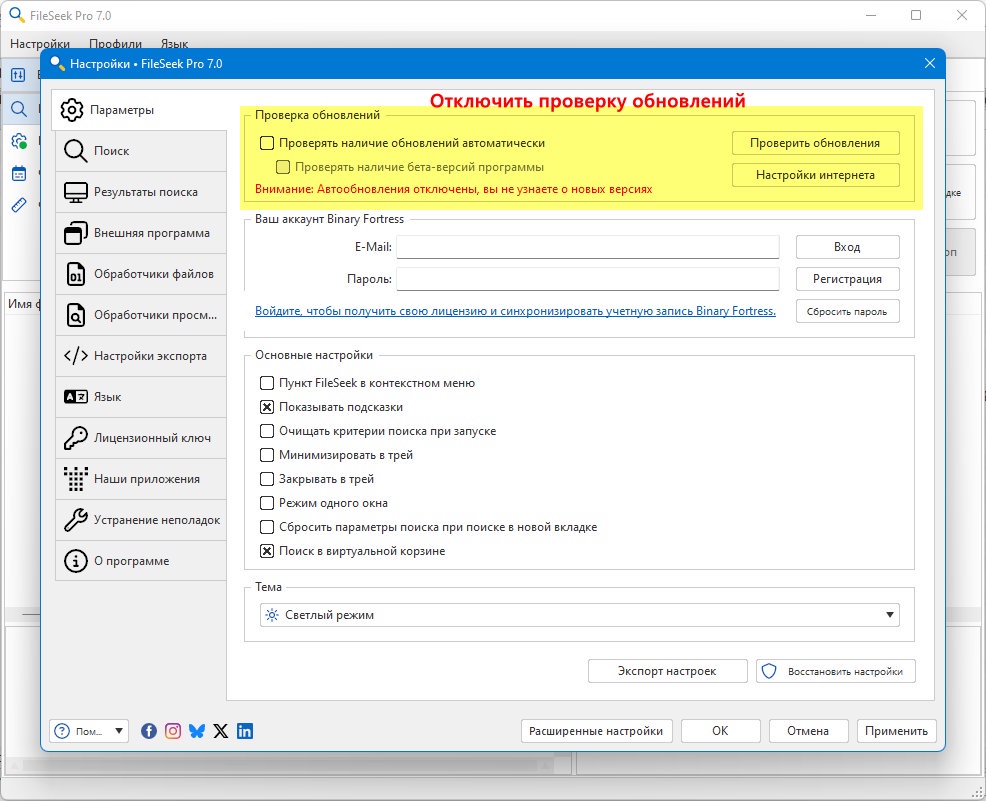Viewport: 986px width, 801px height.
Task: Click the sliders icon in main window toolbar
Action: pyautogui.click(x=18, y=75)
